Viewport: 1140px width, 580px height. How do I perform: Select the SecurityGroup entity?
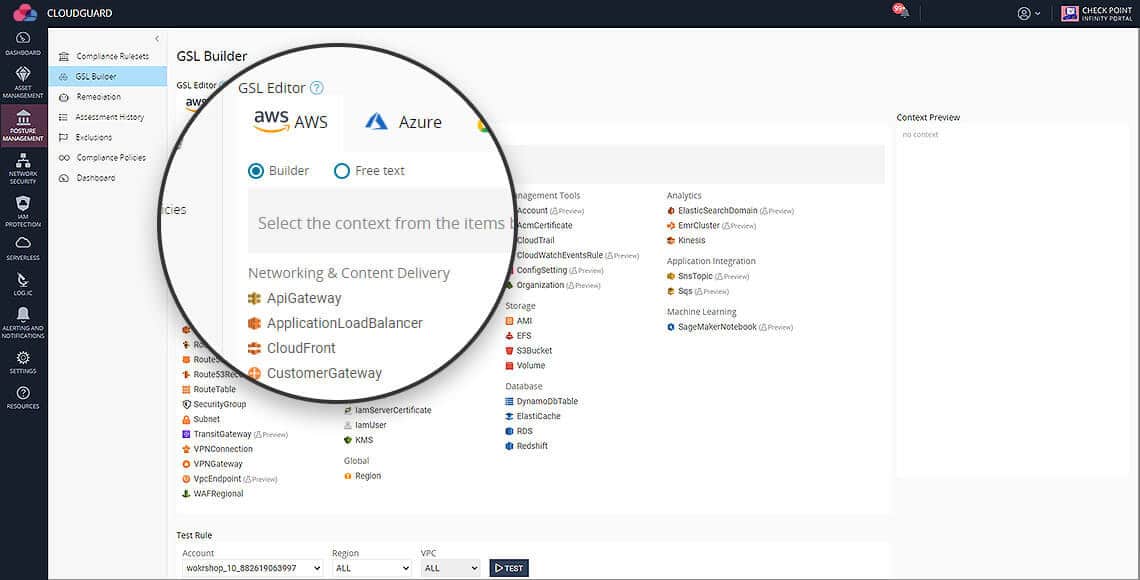[x=220, y=404]
